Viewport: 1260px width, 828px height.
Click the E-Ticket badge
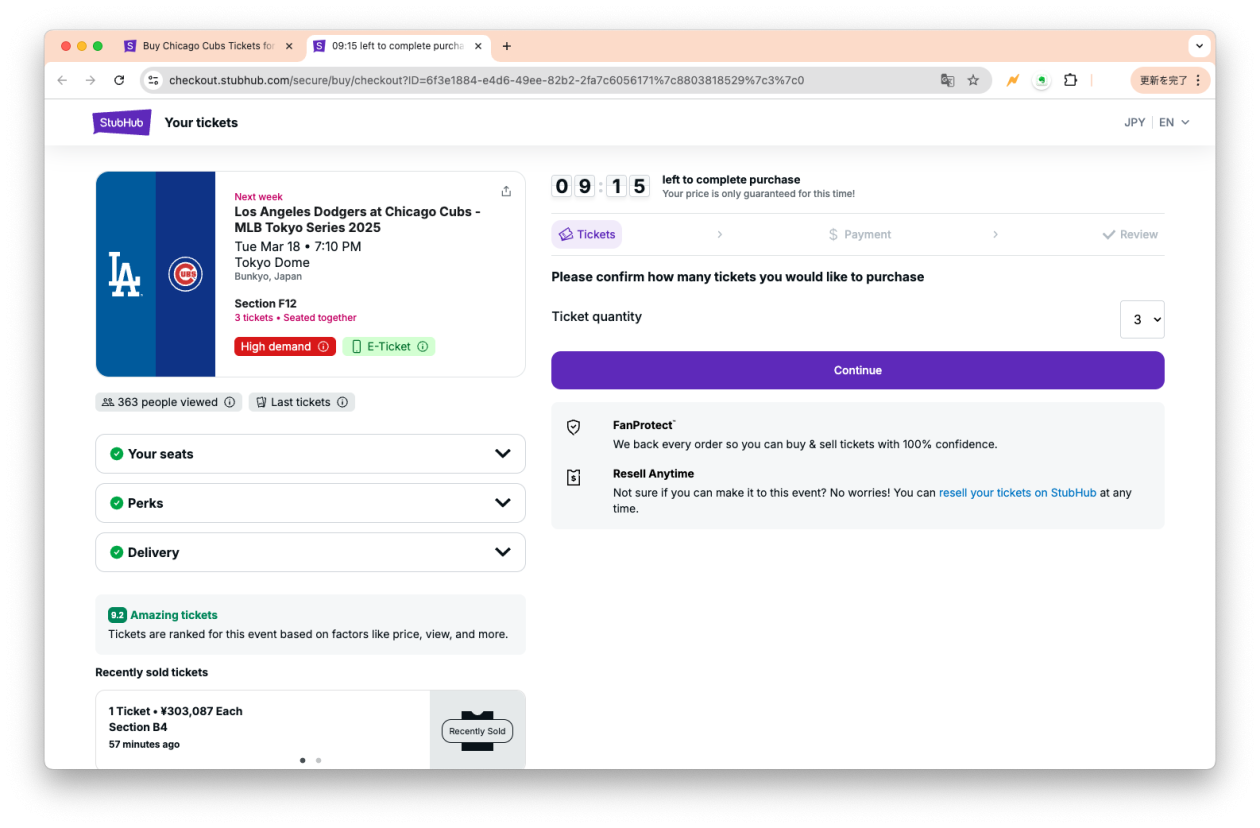click(x=389, y=347)
